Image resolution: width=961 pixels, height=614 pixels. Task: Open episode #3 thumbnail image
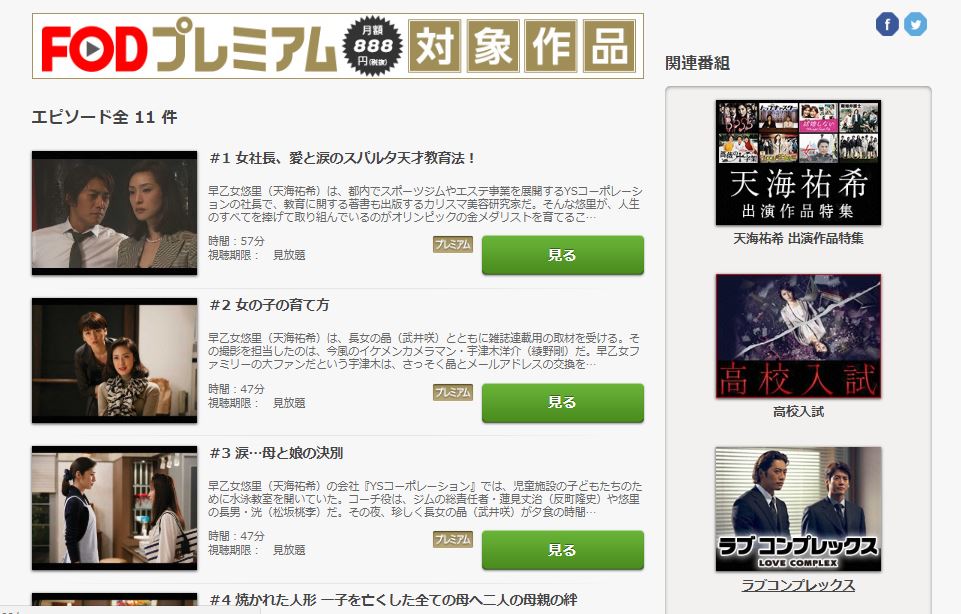pos(115,508)
